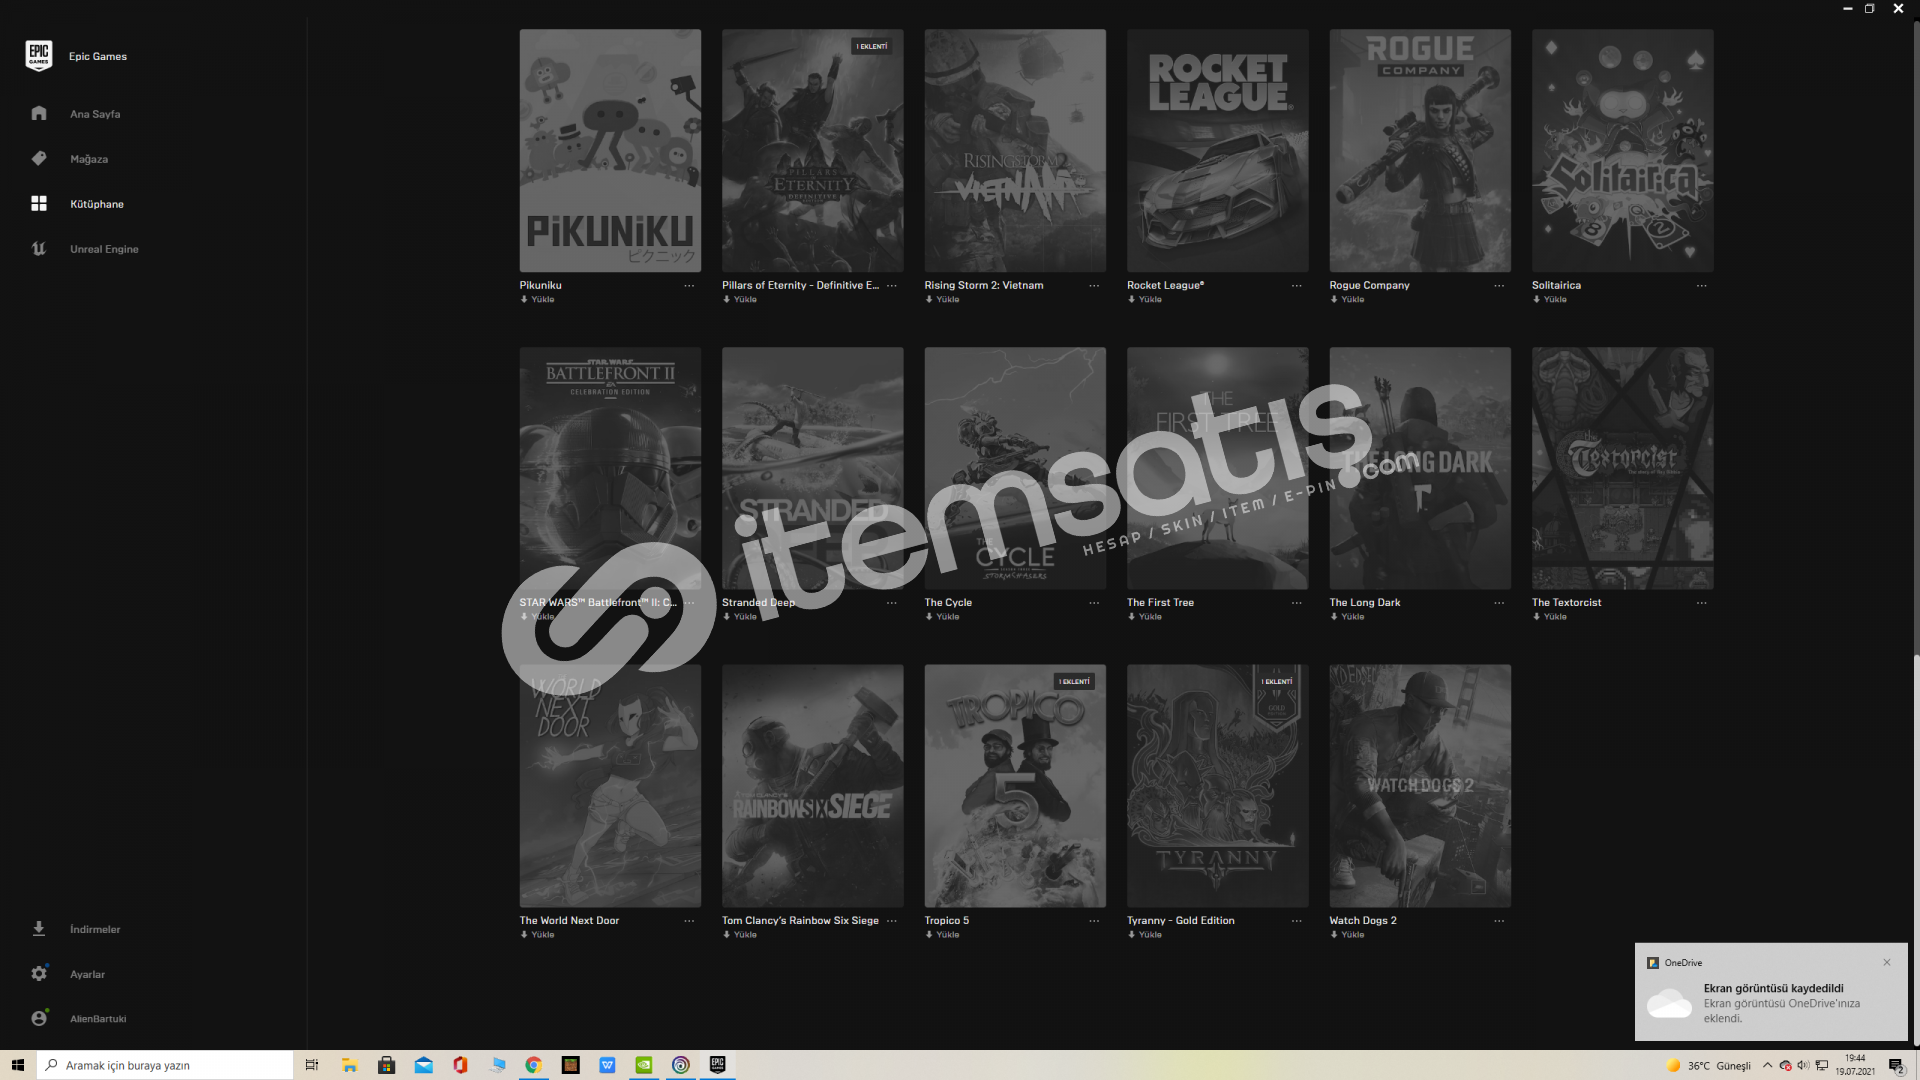The image size is (1920, 1080).
Task: Click the Stranded Deep title text
Action: 759,603
